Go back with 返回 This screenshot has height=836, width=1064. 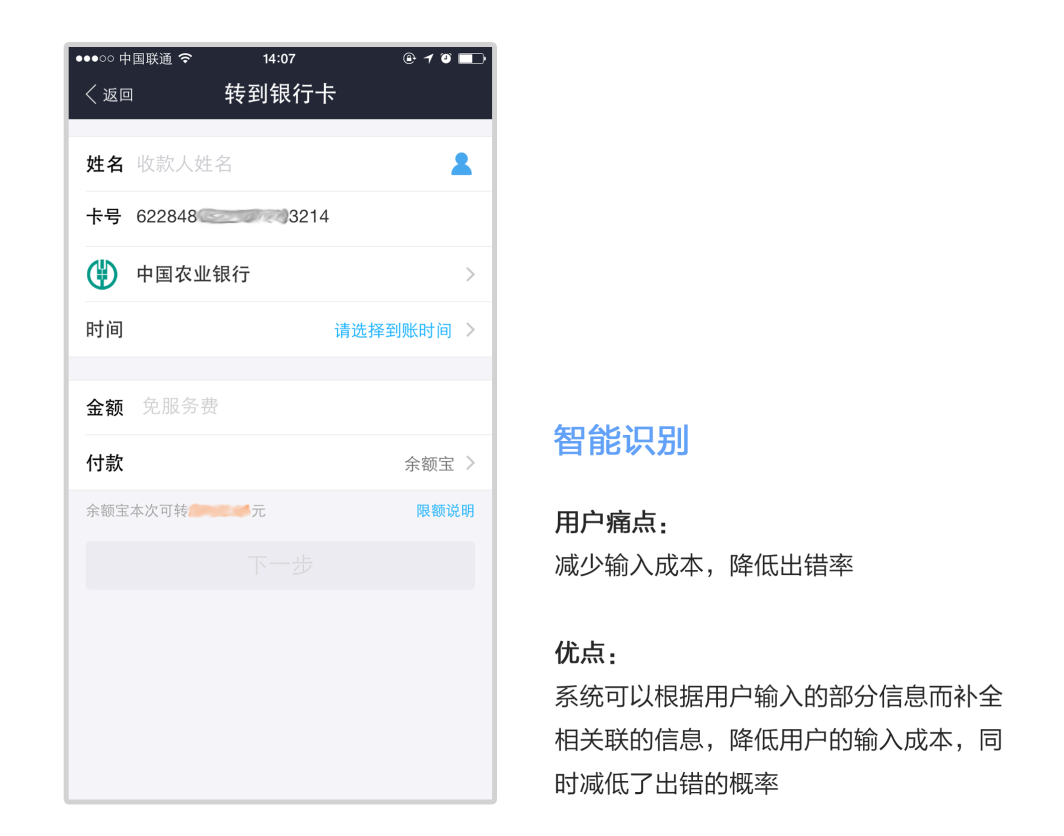pyautogui.click(x=117, y=95)
